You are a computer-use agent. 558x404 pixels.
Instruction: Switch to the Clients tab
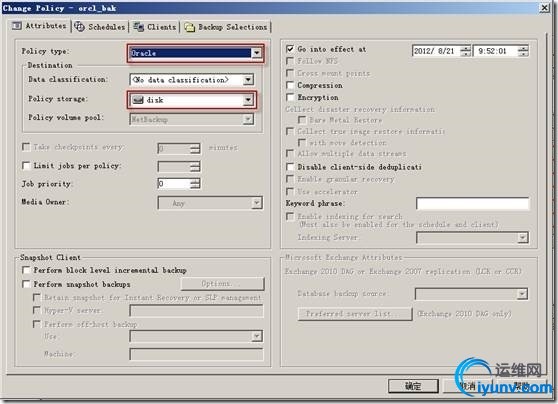tap(154, 27)
